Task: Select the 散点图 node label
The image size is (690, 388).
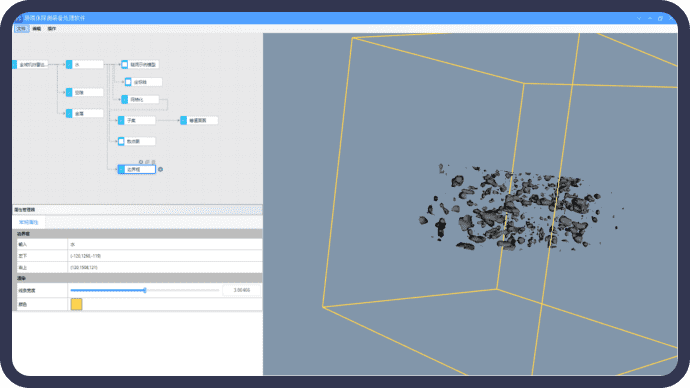Action: (133, 141)
